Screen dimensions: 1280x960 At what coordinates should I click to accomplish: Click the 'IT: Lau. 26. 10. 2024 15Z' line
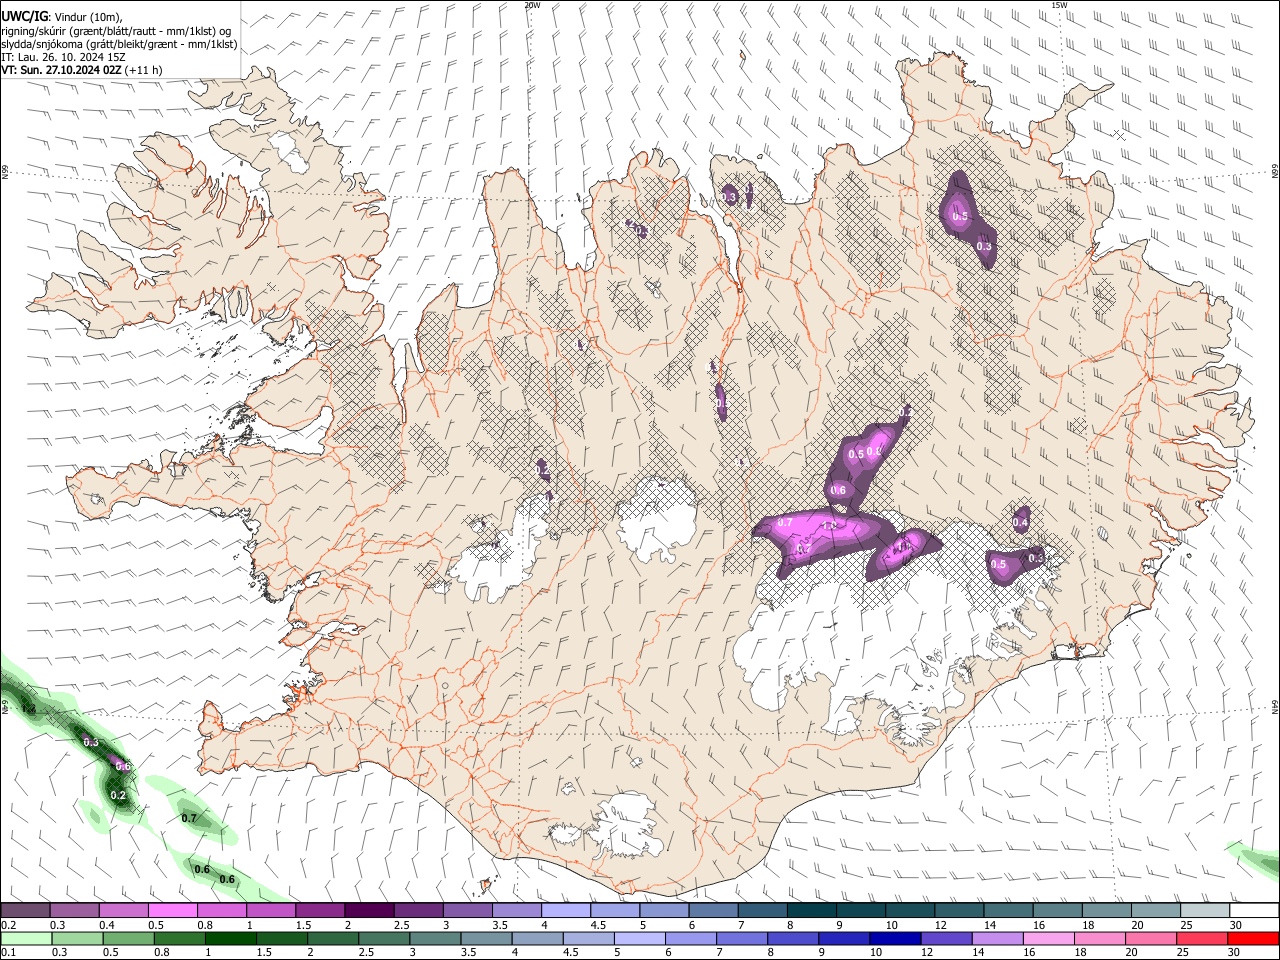point(63,57)
